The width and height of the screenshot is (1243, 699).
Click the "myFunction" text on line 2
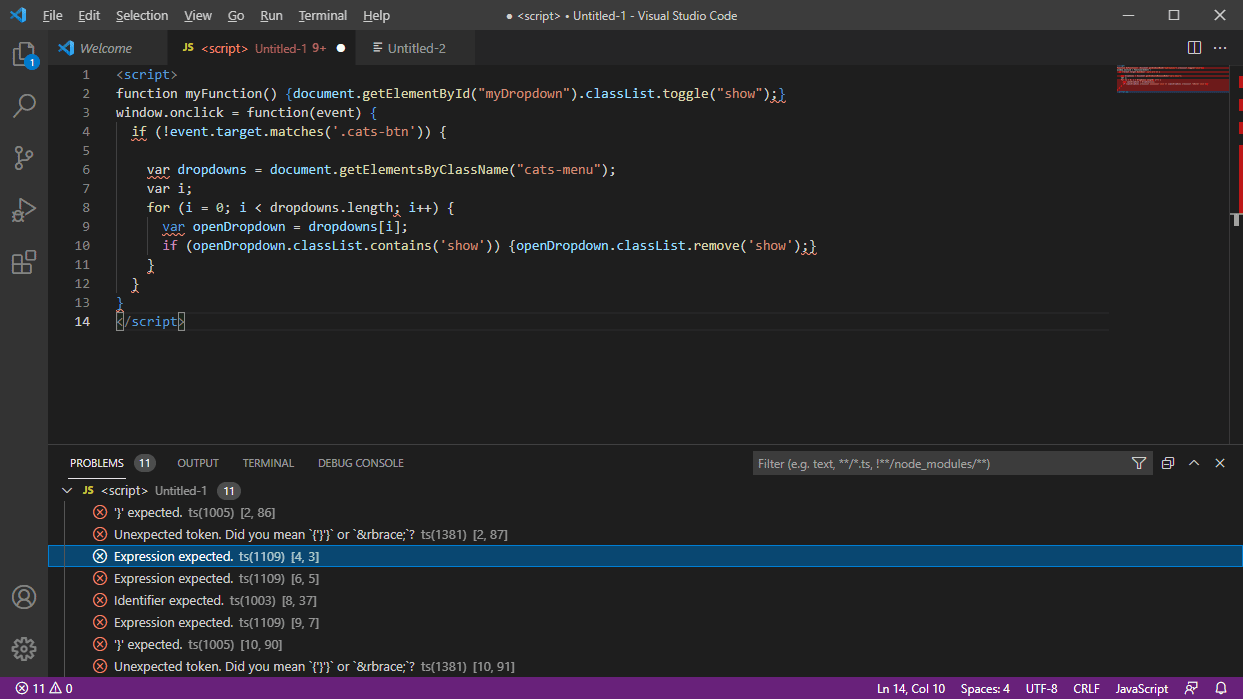[x=223, y=94]
